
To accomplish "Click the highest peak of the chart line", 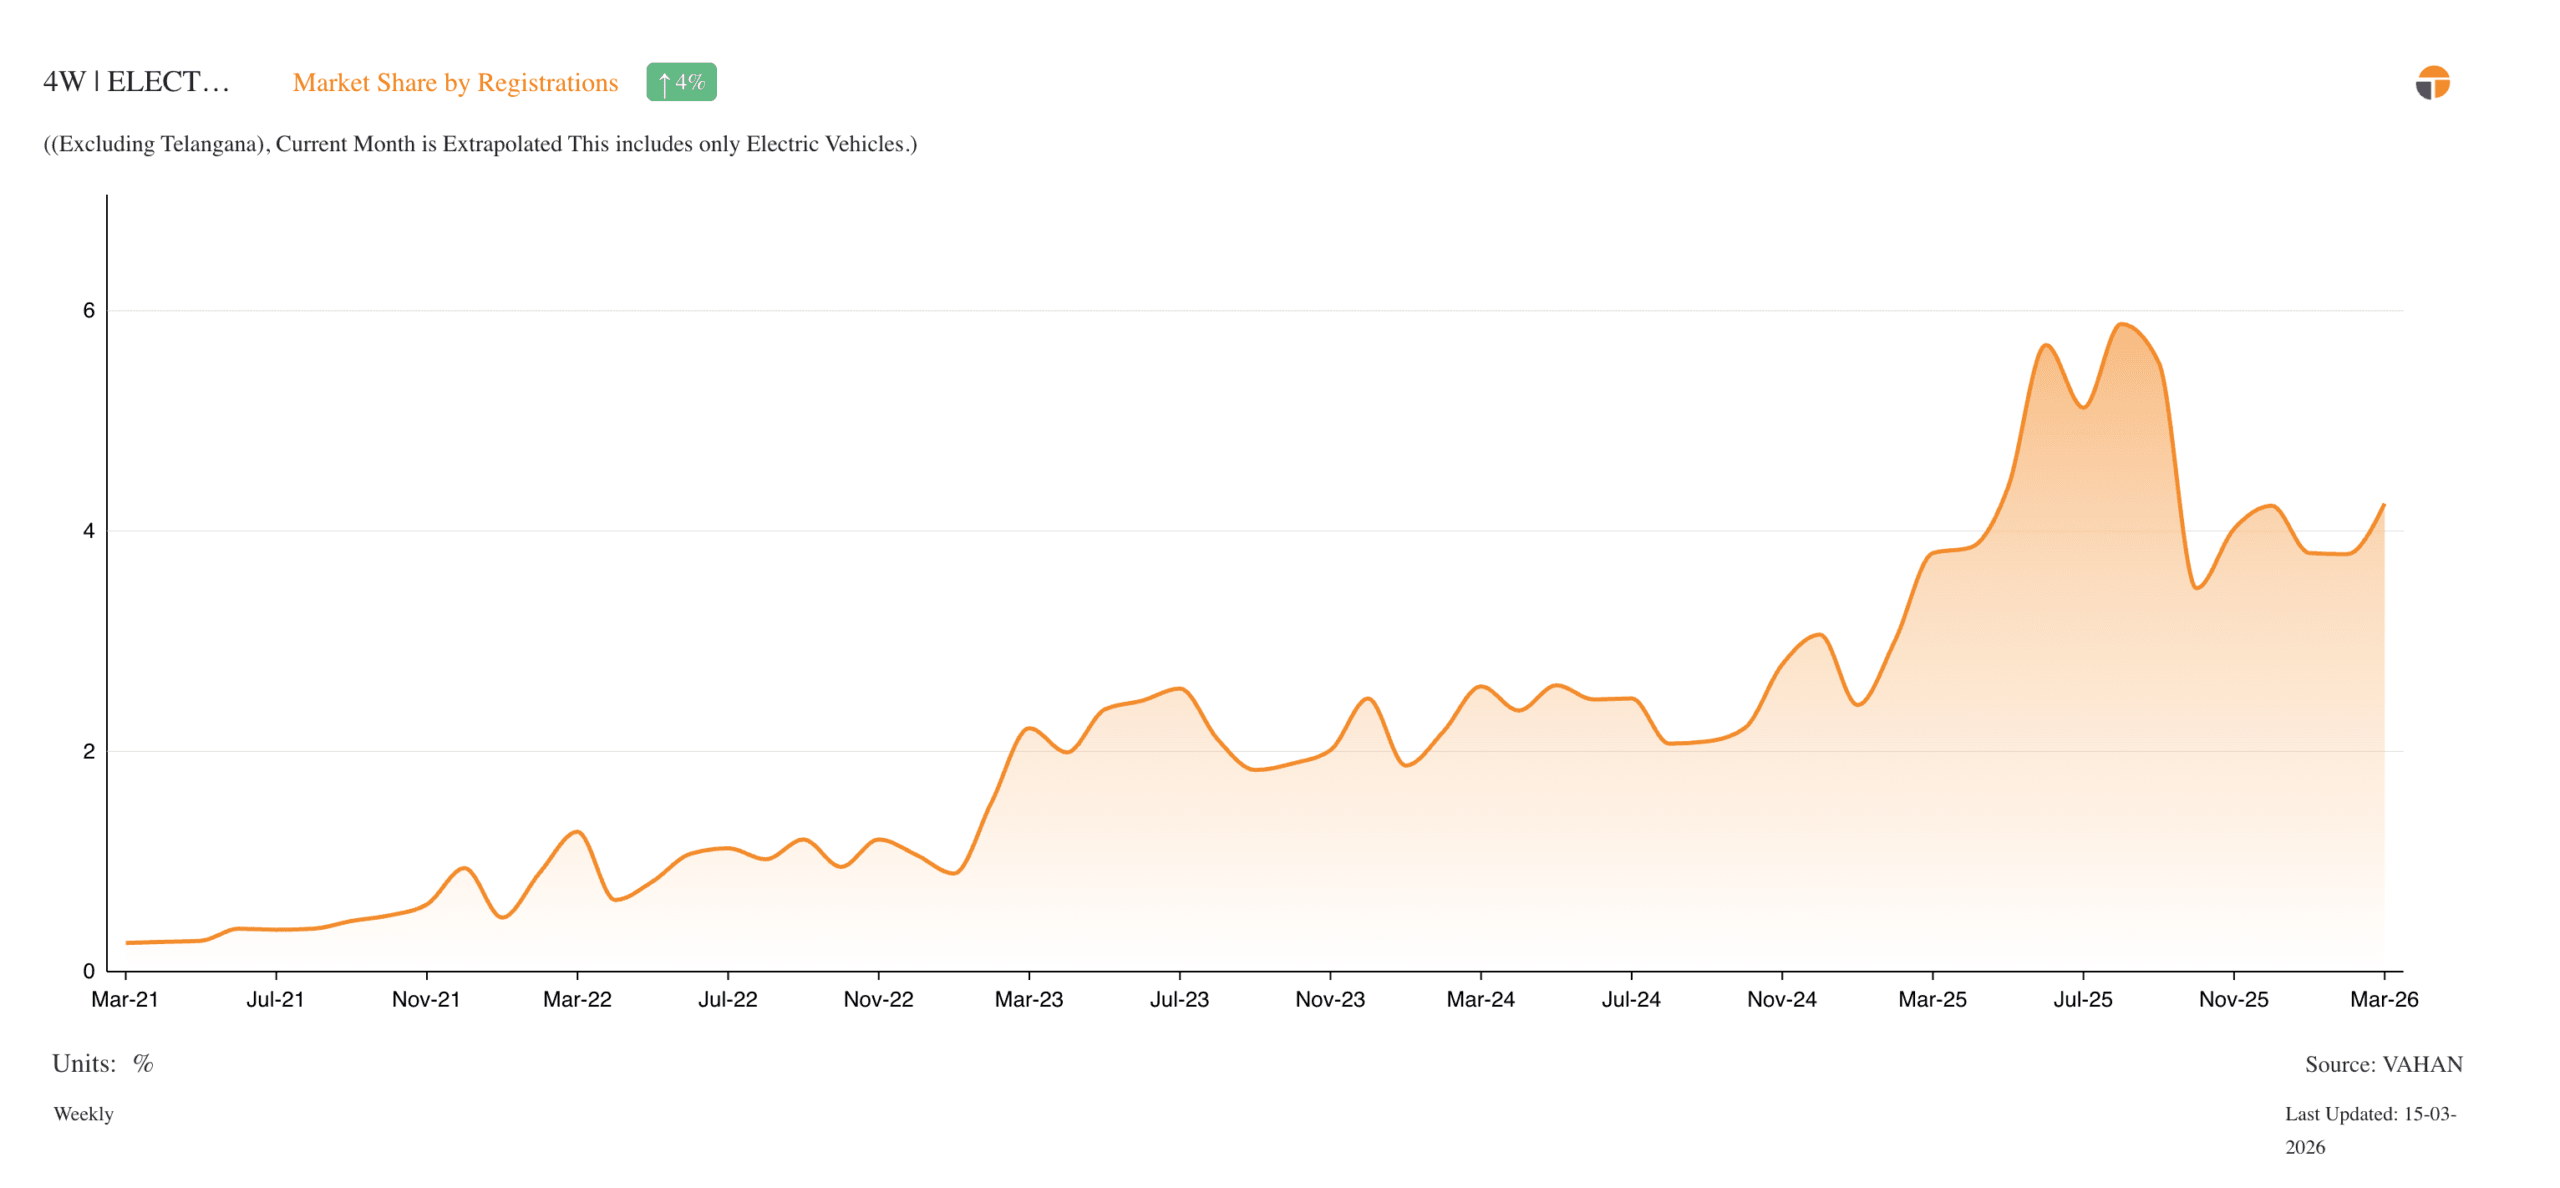I will pos(2121,324).
